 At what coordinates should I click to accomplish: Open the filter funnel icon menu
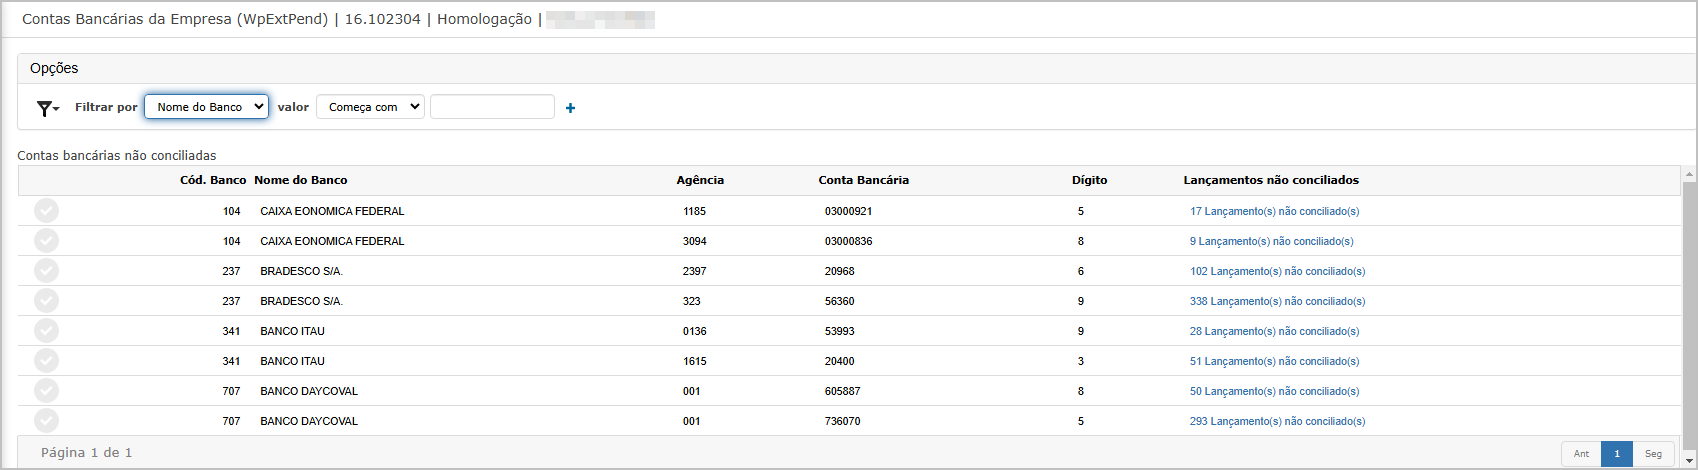coord(47,108)
